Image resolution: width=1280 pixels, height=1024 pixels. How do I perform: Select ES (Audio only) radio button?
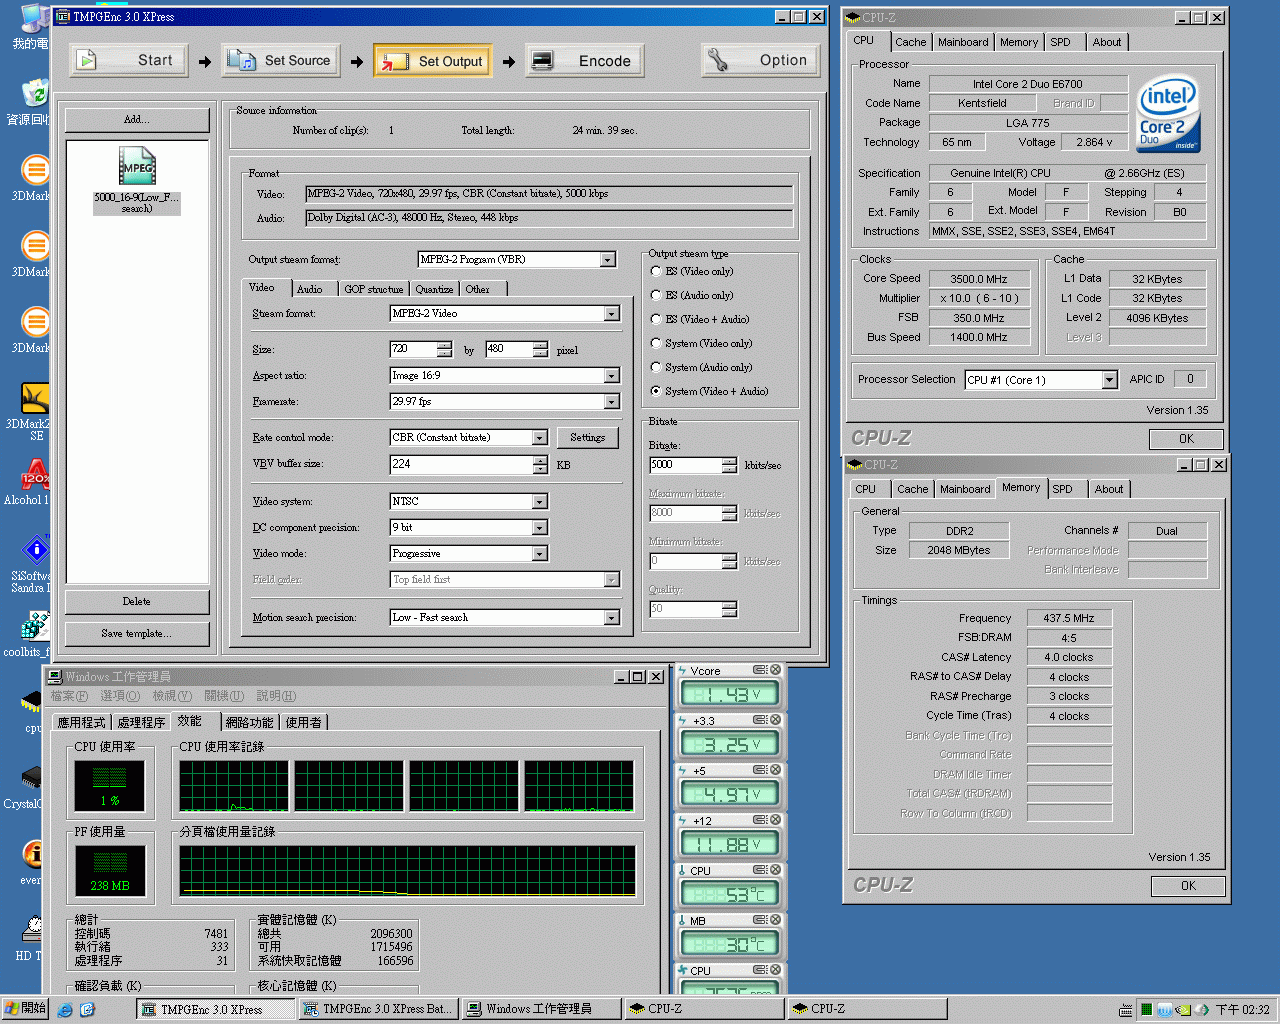click(656, 295)
